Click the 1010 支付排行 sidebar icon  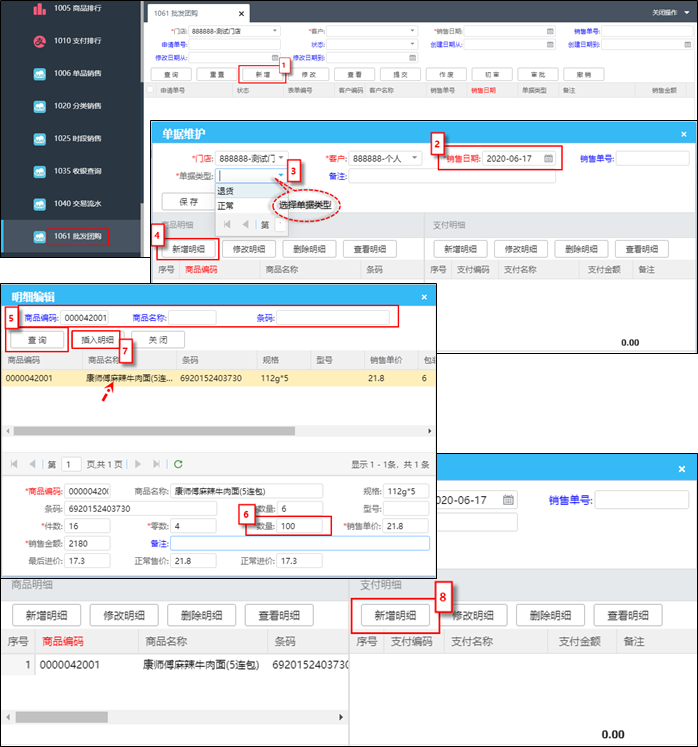40,42
